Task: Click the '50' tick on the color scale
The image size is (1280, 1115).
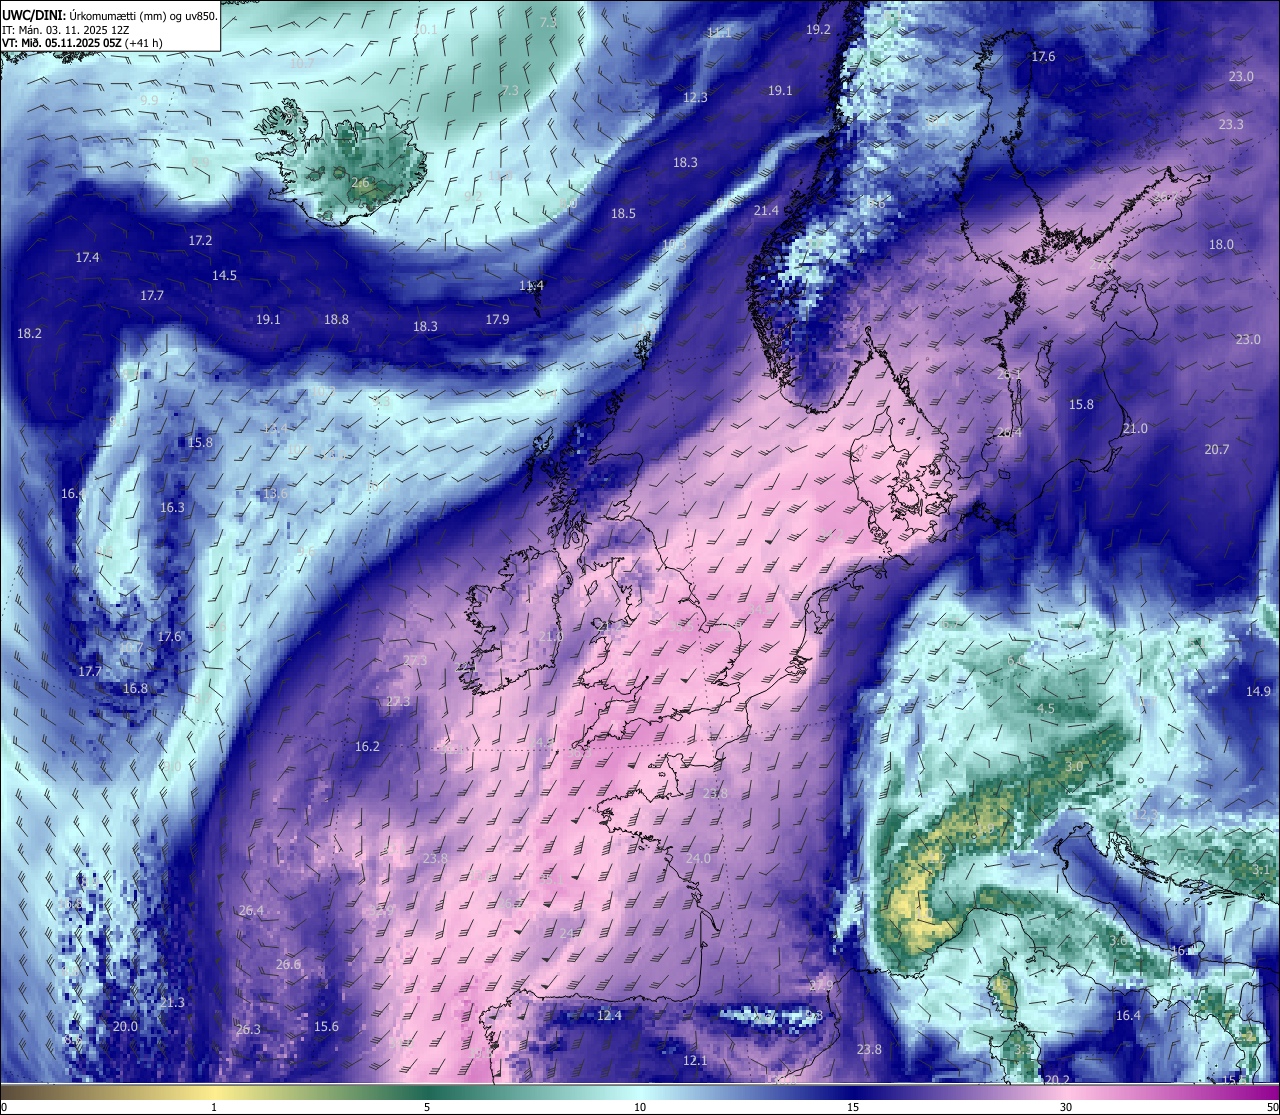Action: (x=1271, y=1107)
